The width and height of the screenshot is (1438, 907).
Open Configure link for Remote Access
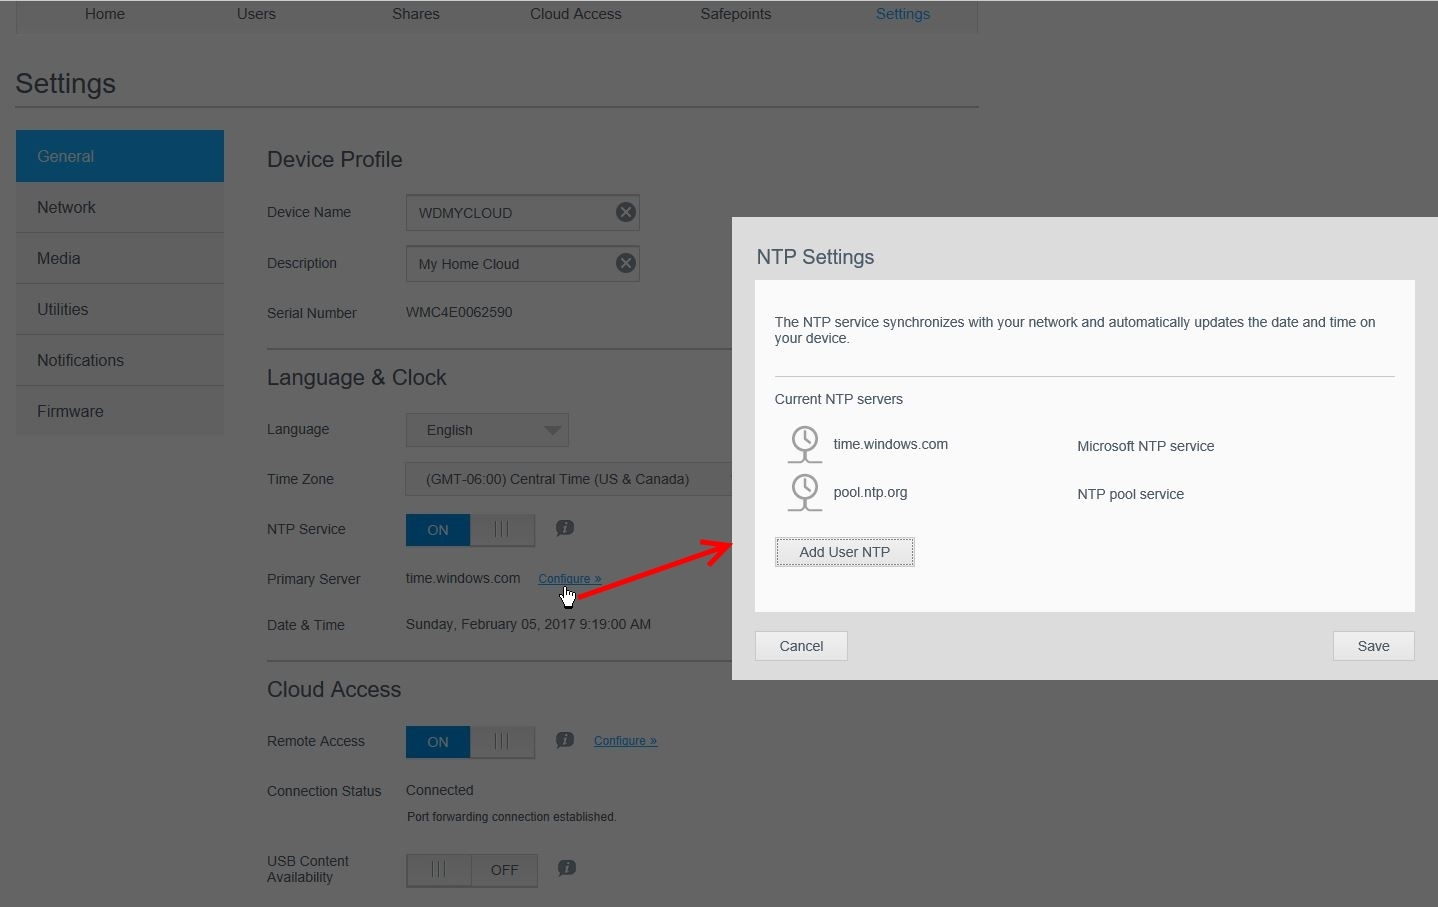(x=625, y=741)
